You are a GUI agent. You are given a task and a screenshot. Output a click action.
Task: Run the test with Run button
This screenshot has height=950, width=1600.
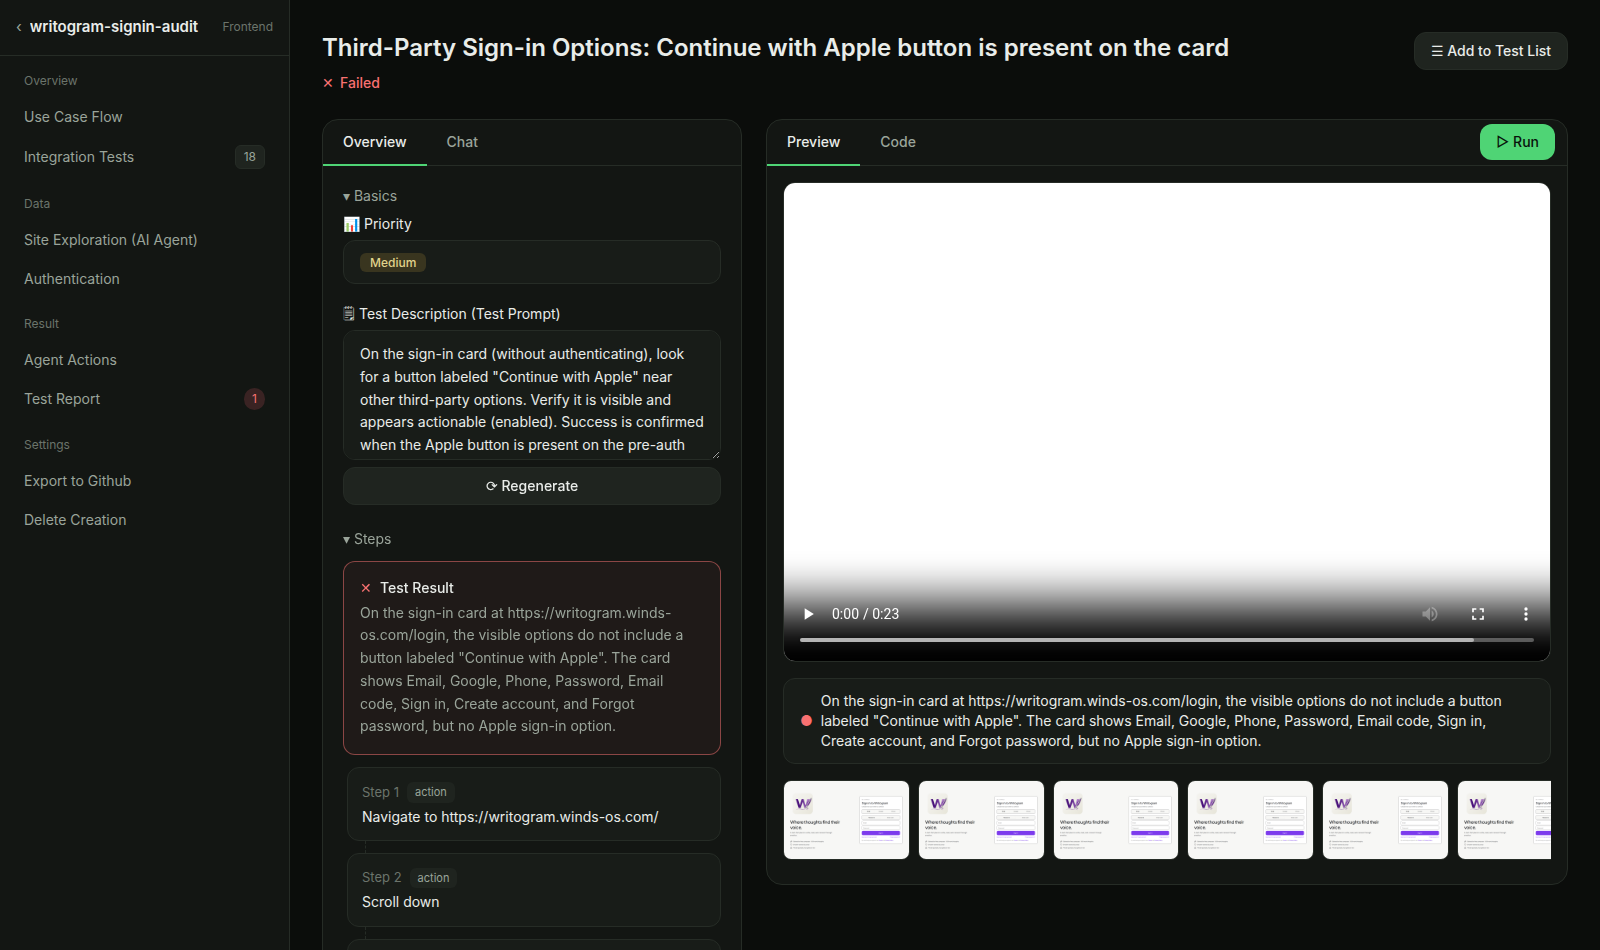[x=1517, y=142]
